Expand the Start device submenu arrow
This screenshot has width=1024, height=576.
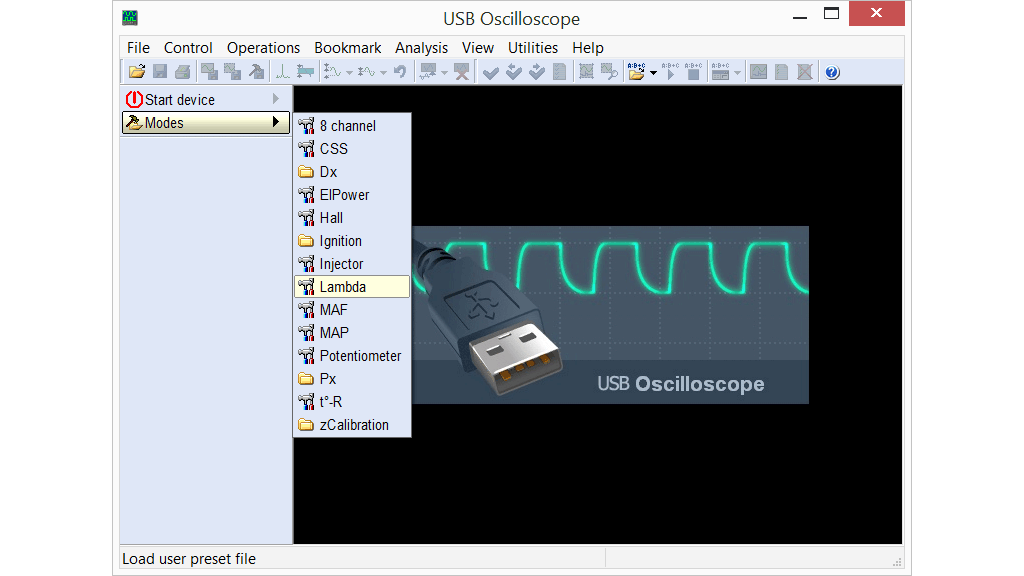(276, 99)
